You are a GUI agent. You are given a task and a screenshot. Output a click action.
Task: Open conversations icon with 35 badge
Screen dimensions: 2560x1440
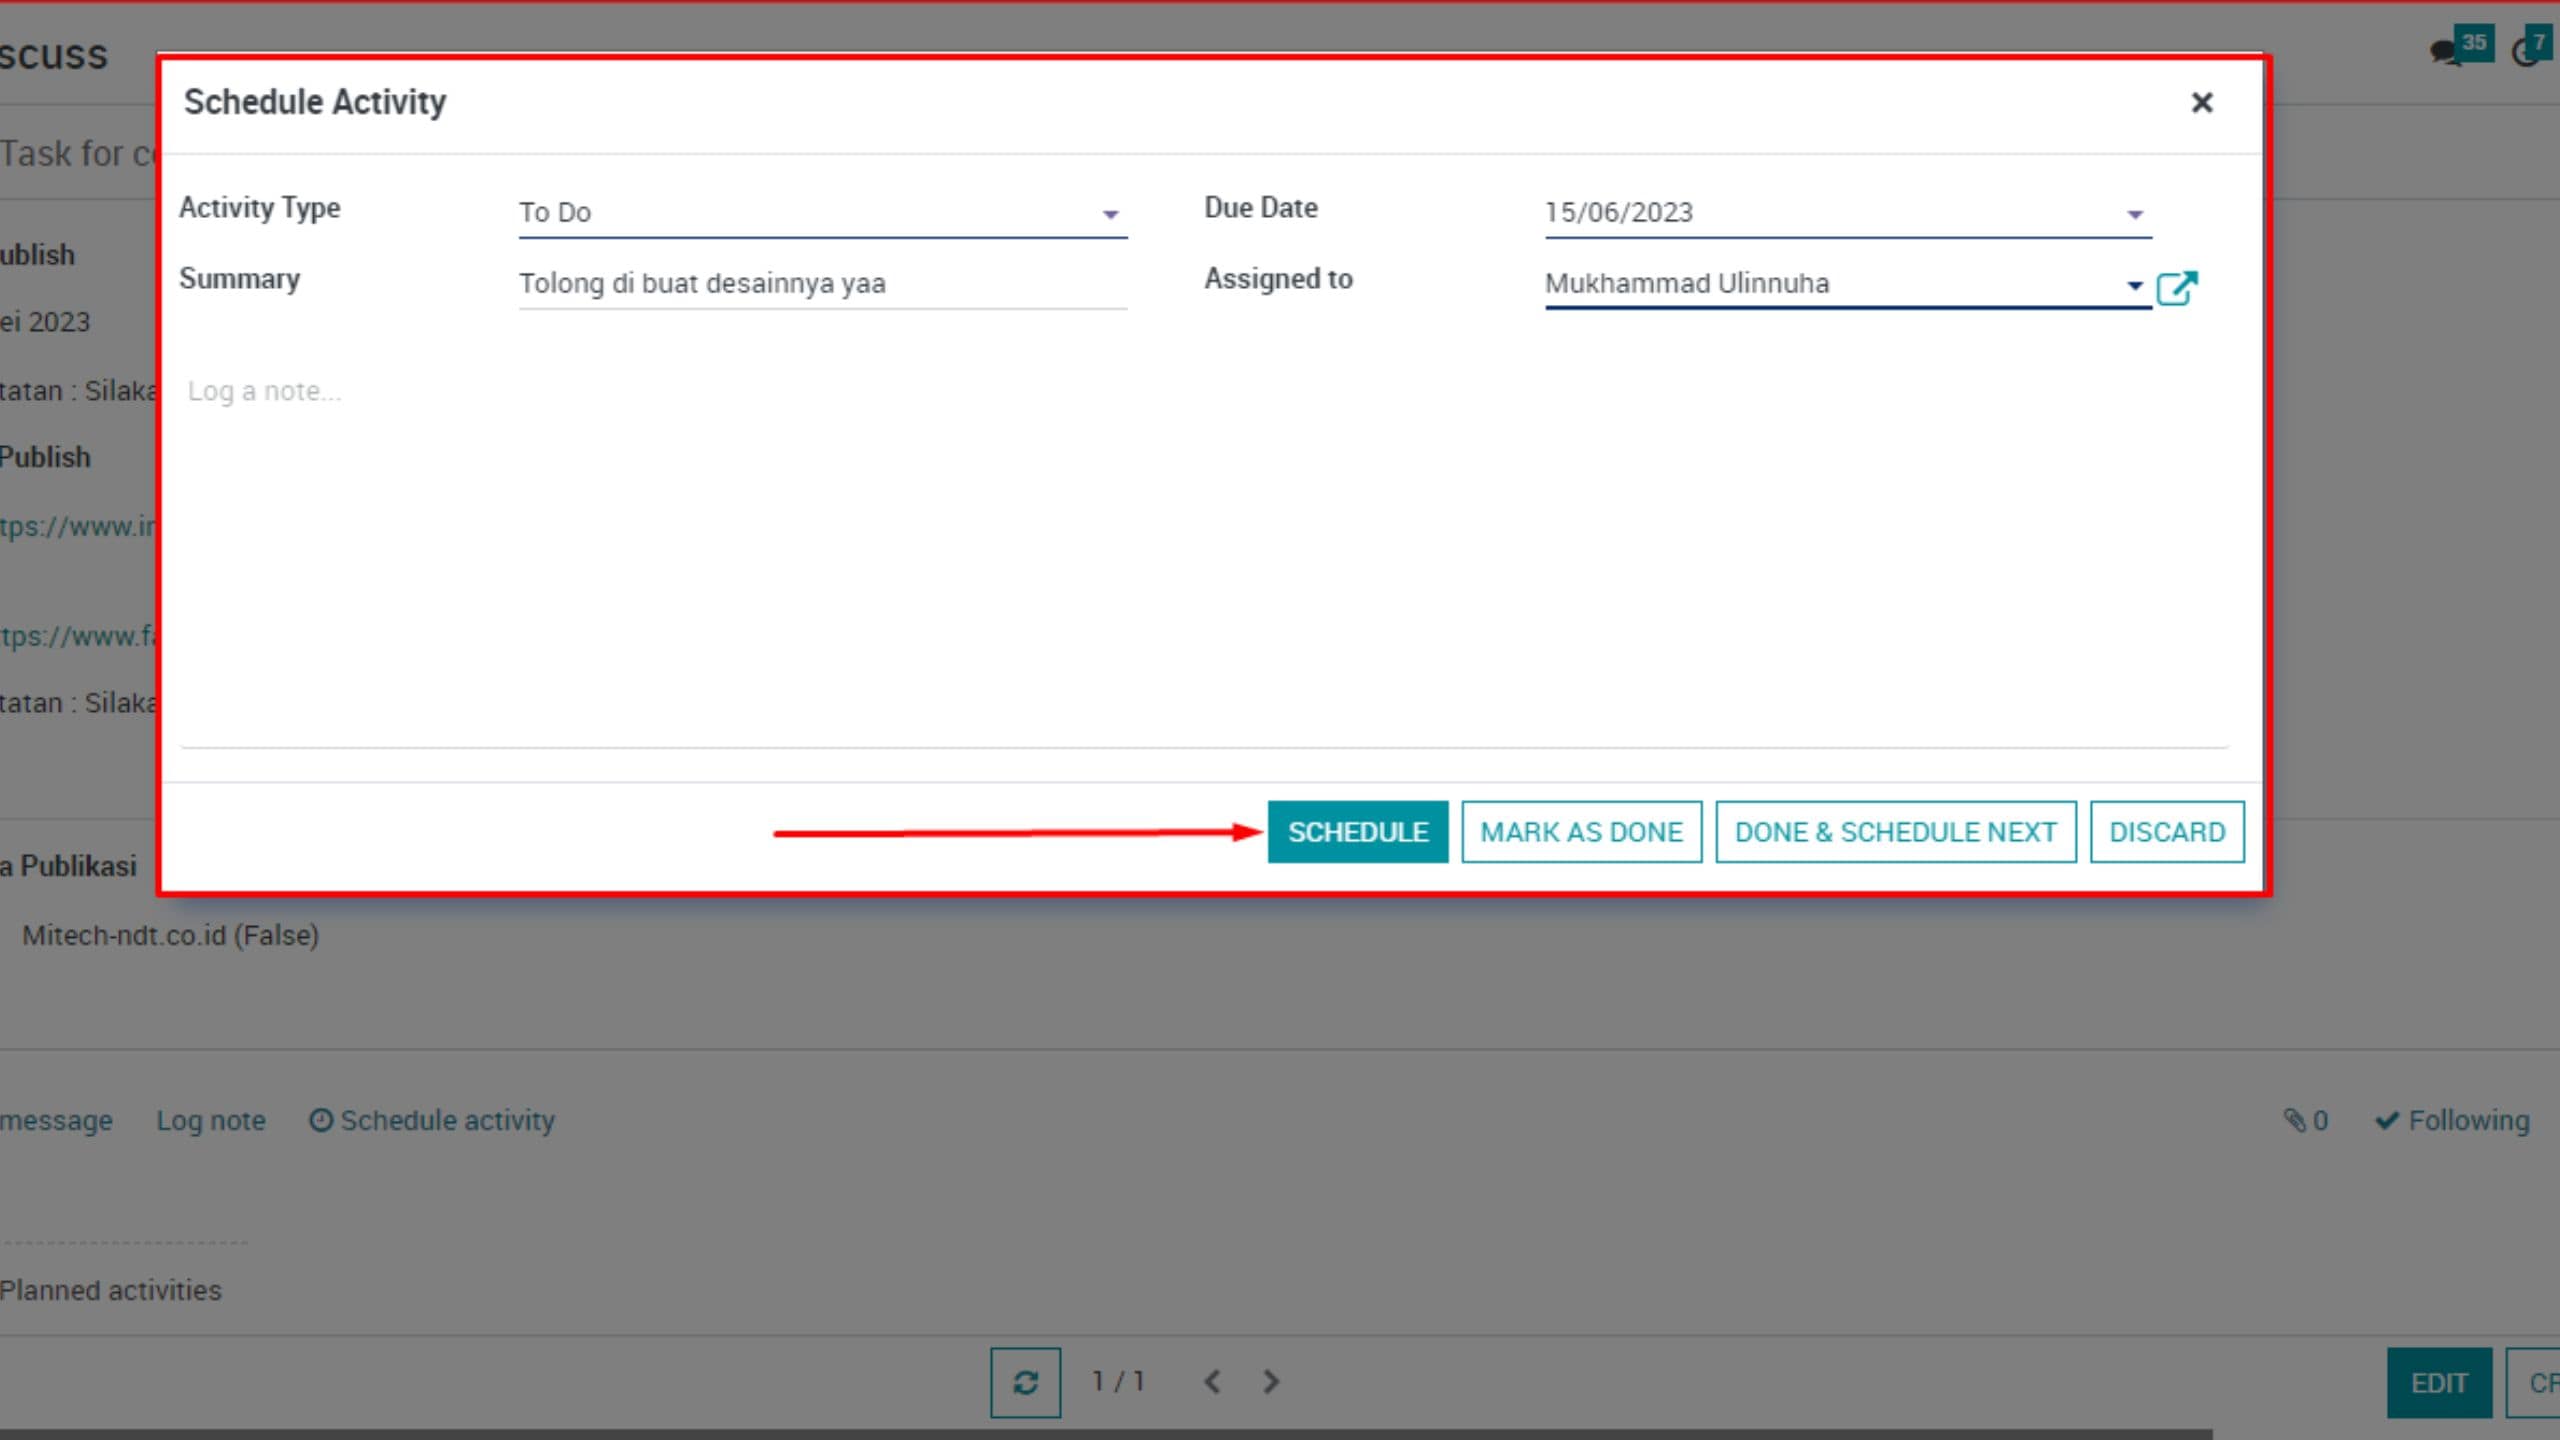pyautogui.click(x=2461, y=46)
